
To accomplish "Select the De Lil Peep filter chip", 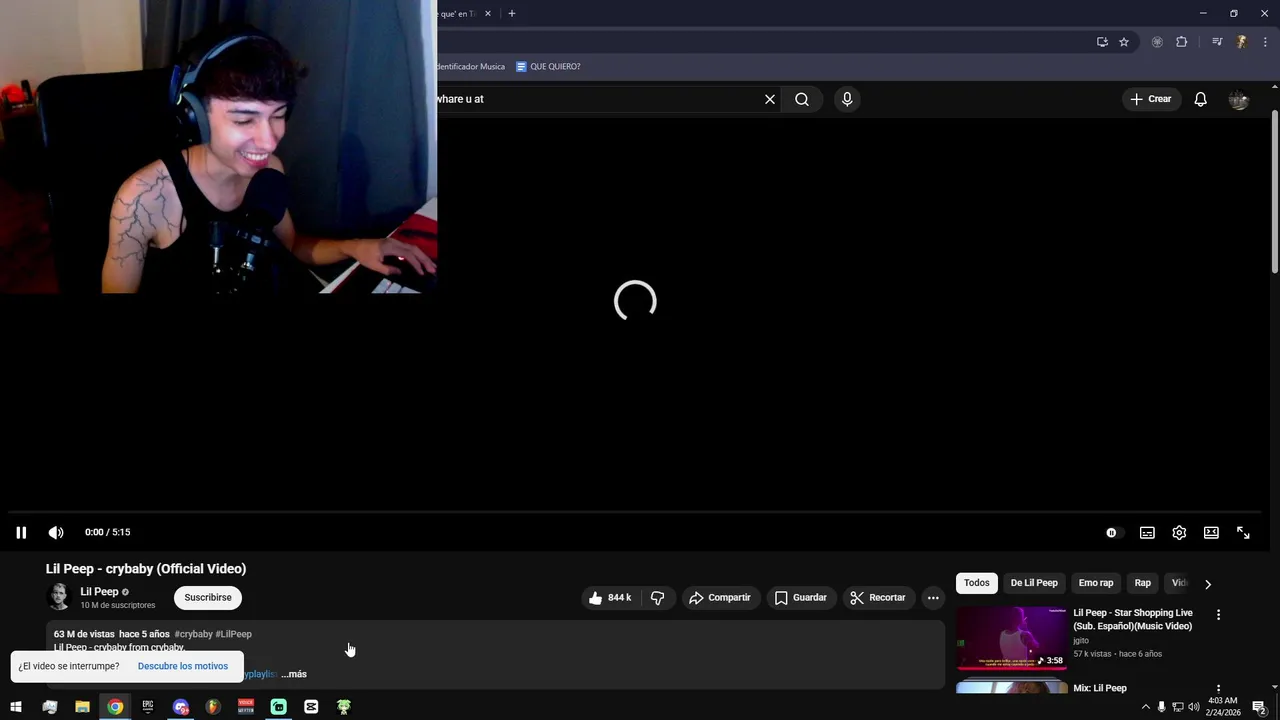I will point(1034,583).
